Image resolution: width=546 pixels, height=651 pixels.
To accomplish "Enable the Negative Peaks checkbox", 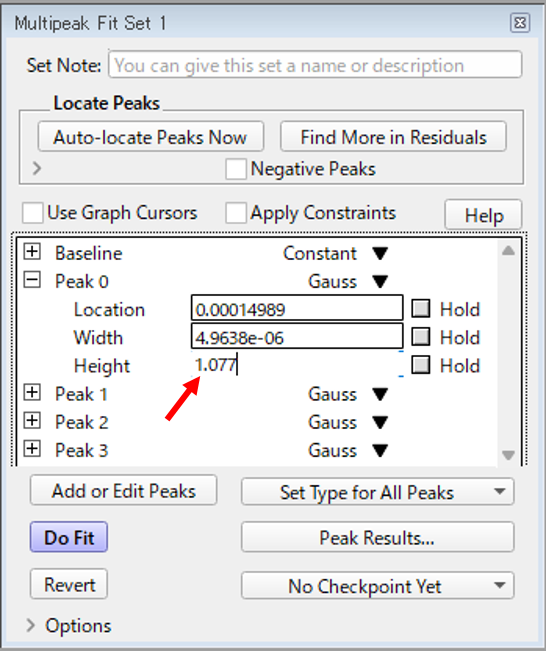I will pos(236,169).
